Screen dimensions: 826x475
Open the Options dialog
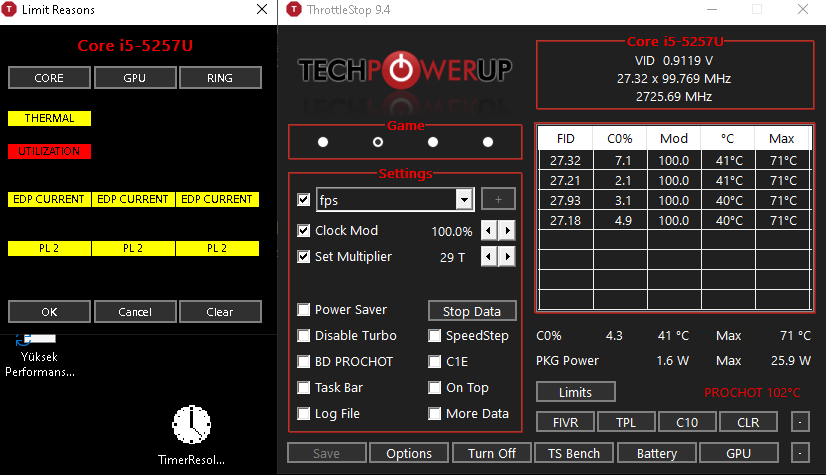point(409,453)
